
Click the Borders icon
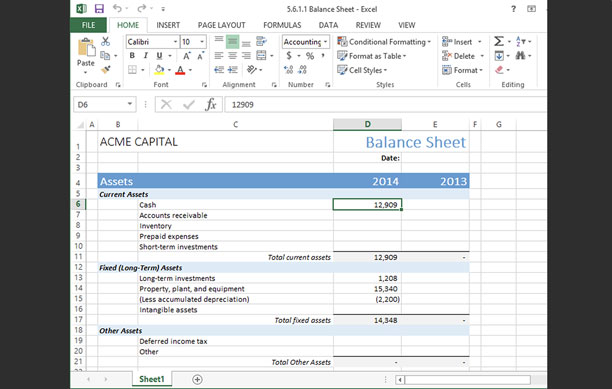pyautogui.click(x=133, y=70)
